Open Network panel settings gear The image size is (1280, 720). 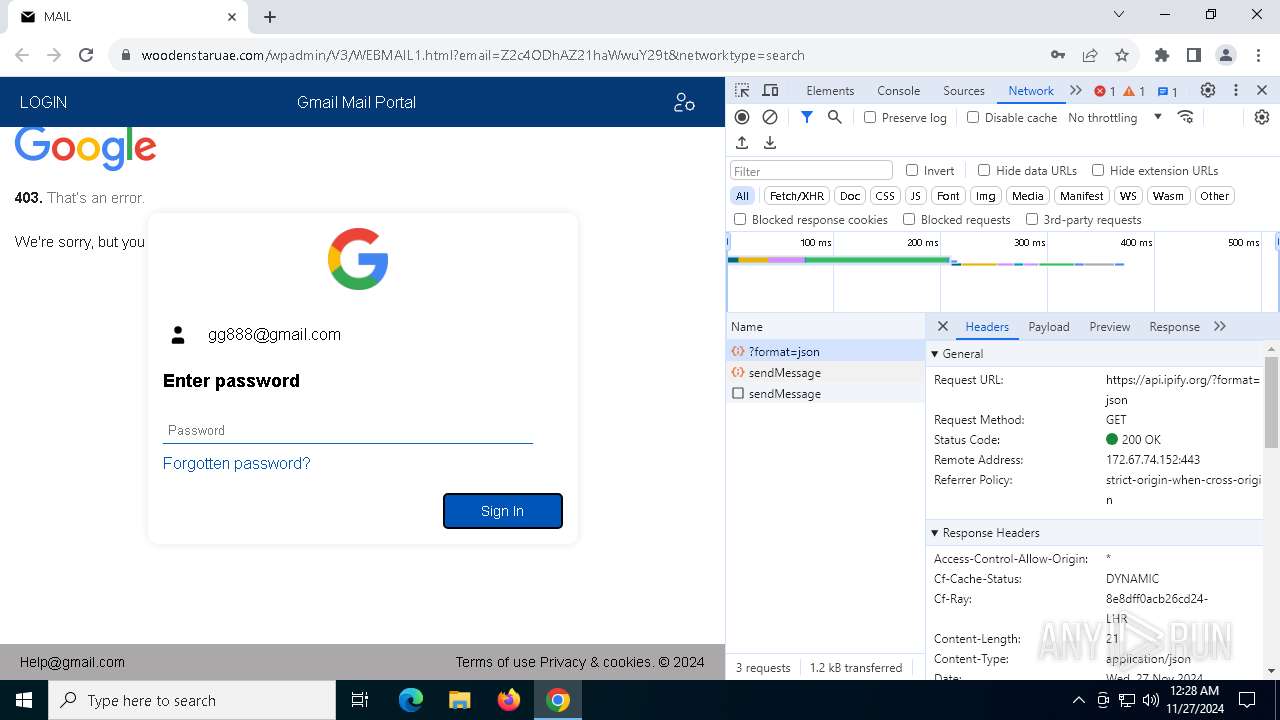(1262, 117)
